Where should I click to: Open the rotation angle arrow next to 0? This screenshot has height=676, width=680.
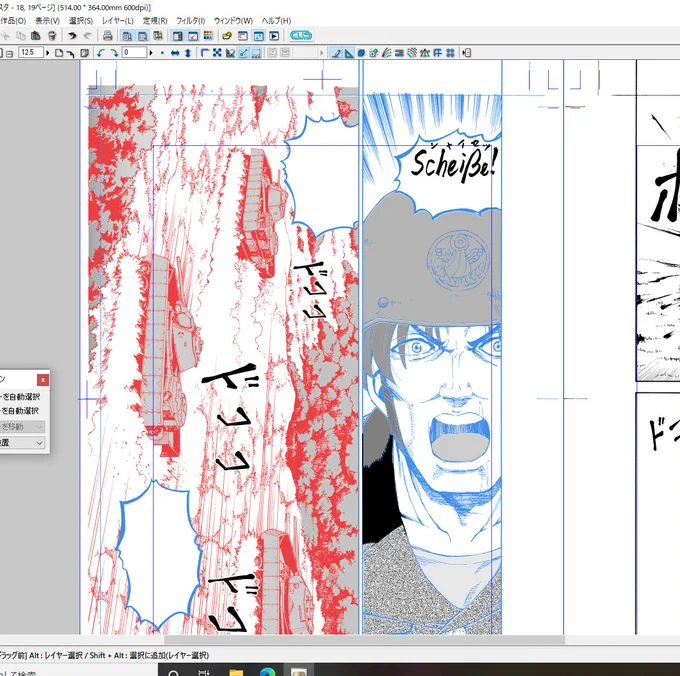tap(151, 53)
